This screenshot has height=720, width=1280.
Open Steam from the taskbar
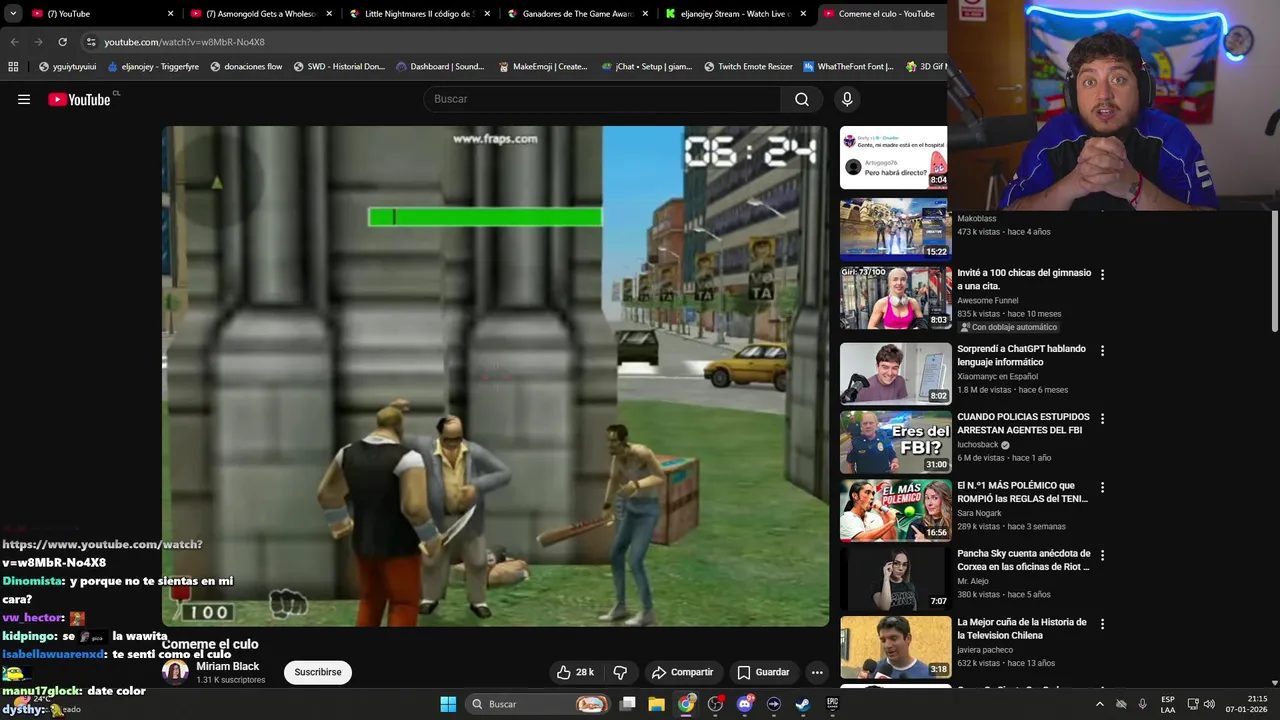coord(802,704)
